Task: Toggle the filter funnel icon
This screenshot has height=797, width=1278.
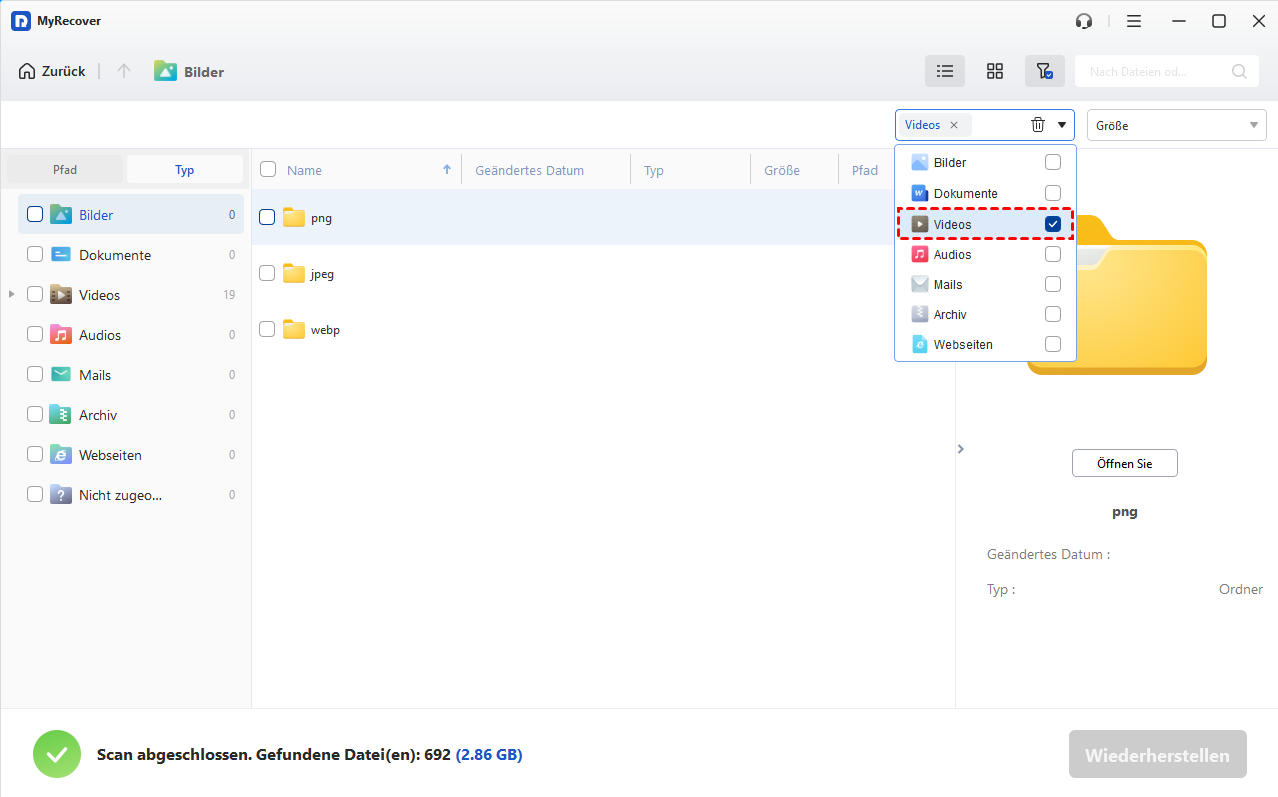Action: click(1044, 71)
